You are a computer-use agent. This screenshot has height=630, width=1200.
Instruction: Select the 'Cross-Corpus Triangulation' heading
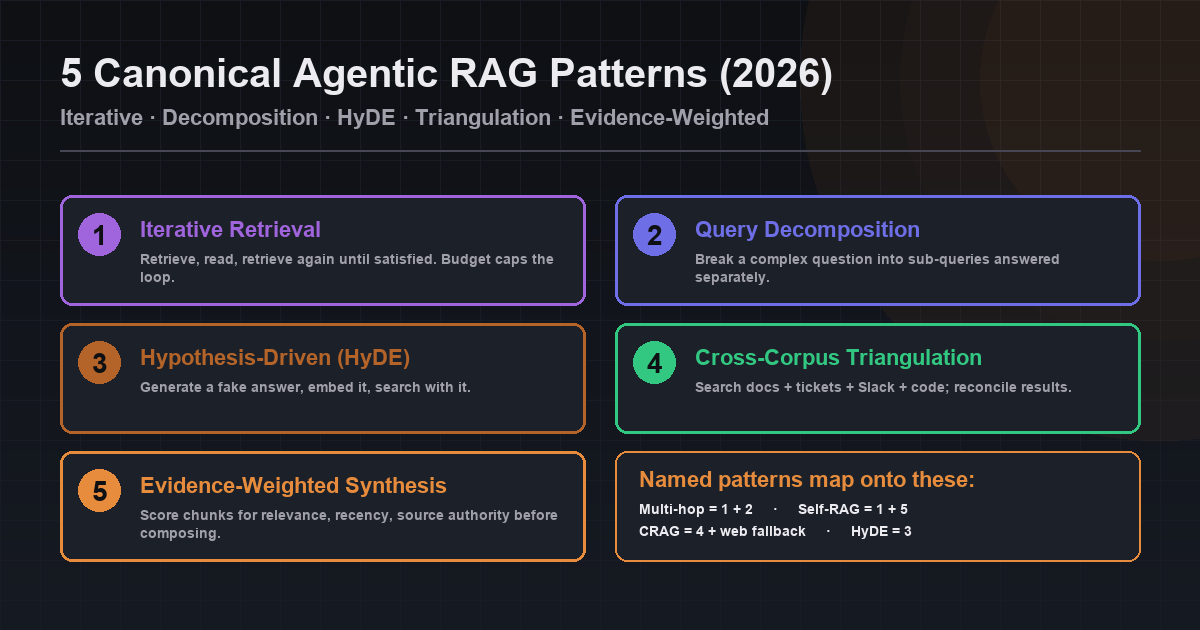pyautogui.click(x=838, y=358)
